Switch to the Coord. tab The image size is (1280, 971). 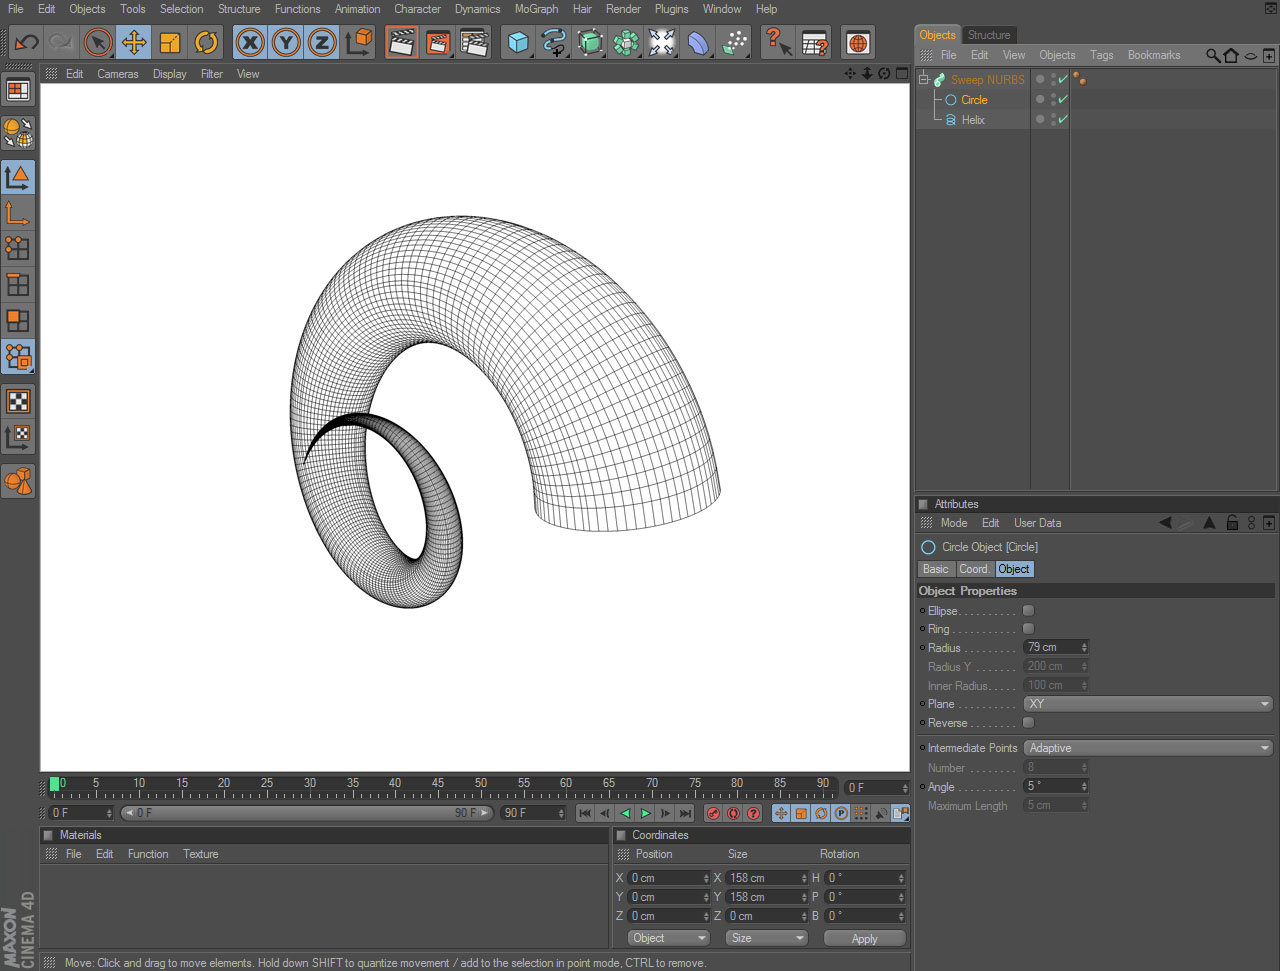974,569
